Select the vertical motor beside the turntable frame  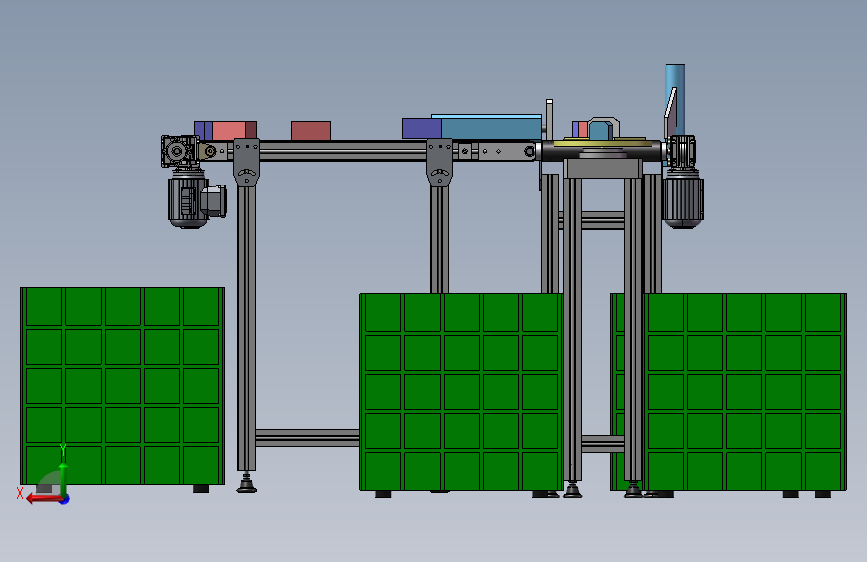[x=683, y=197]
